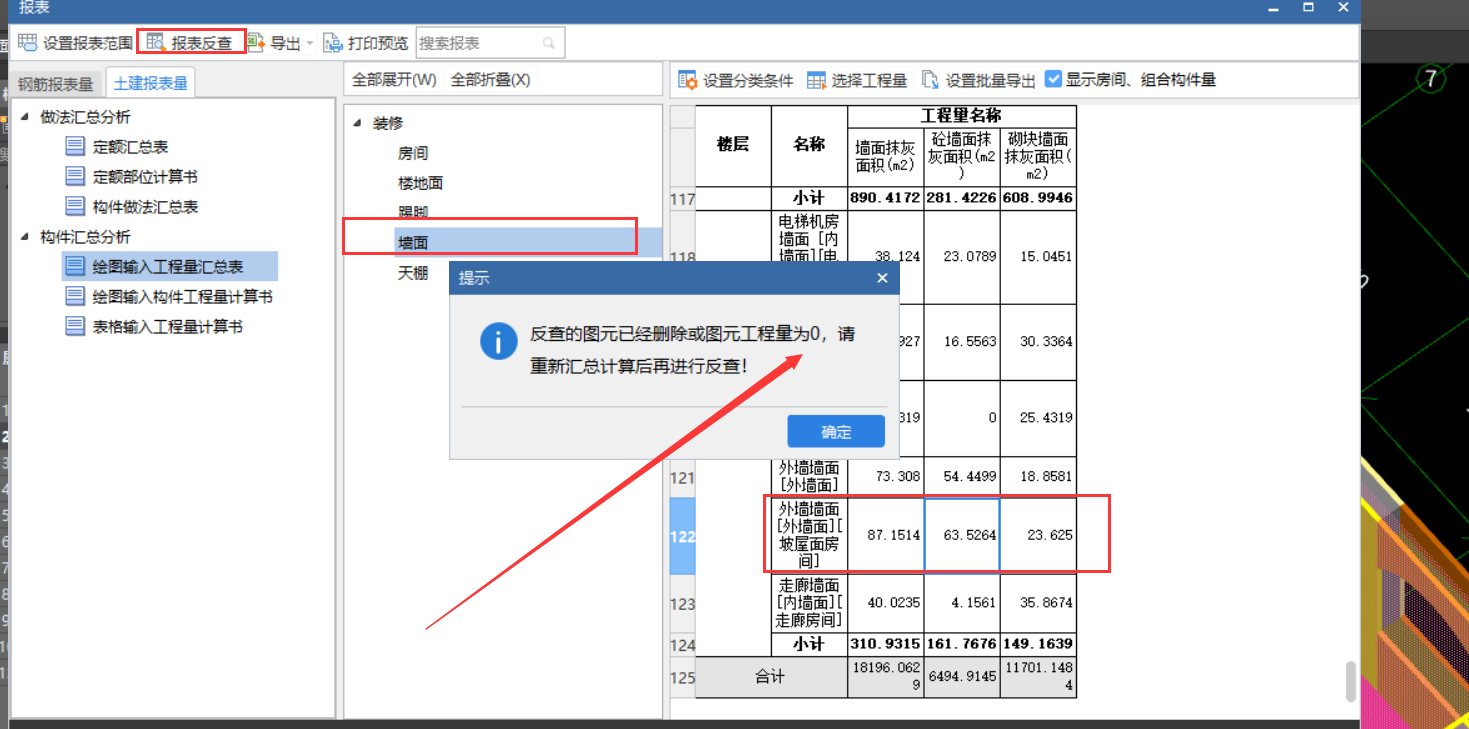
Task: Click cell value 54.4499 in row 121
Action: [962, 477]
